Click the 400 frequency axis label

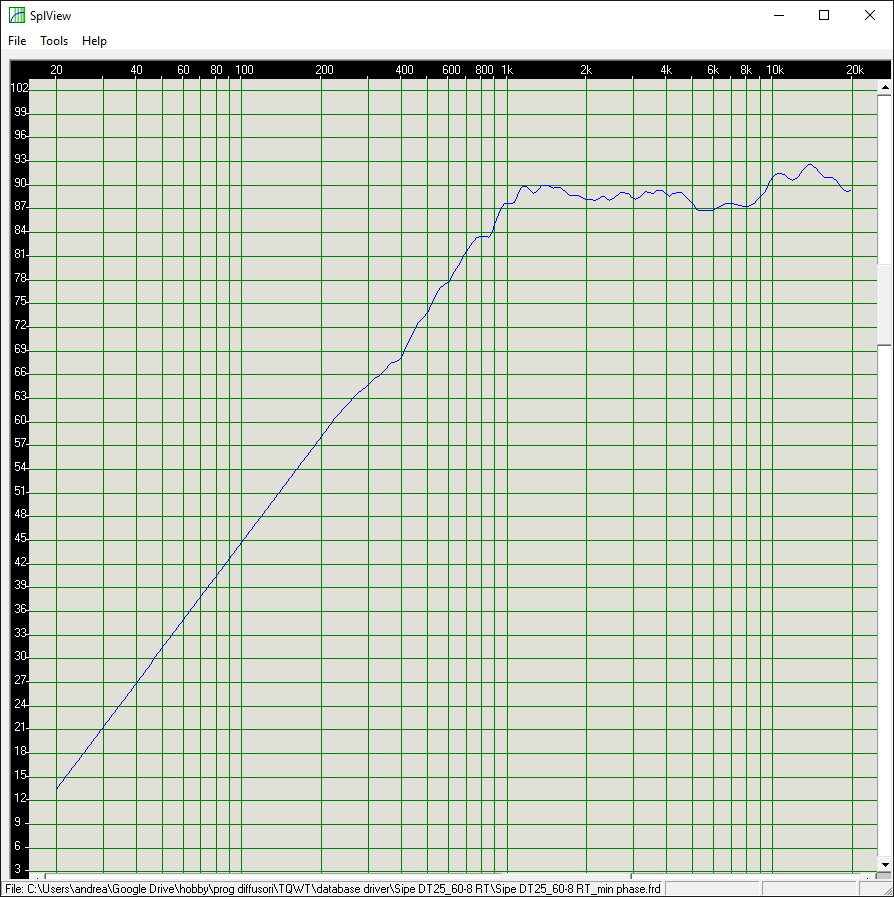pos(404,70)
